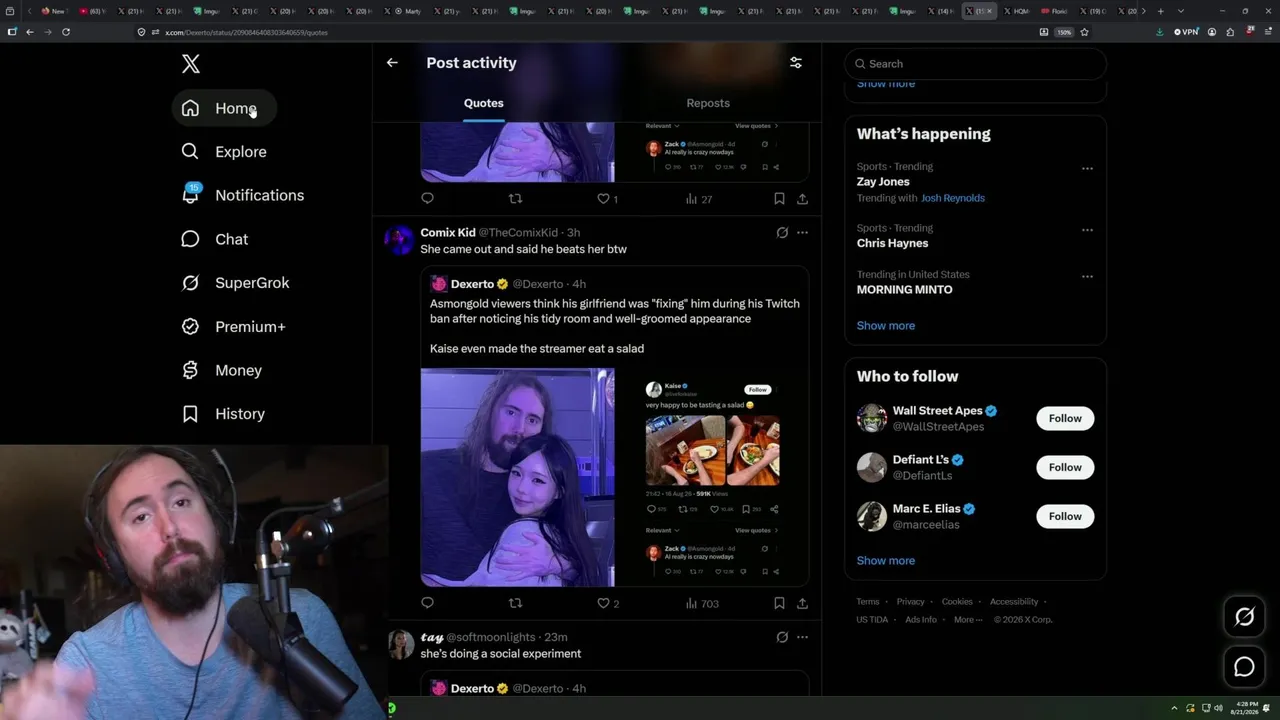Switch to the Quotes tab
1280x720 pixels.
pos(484,103)
